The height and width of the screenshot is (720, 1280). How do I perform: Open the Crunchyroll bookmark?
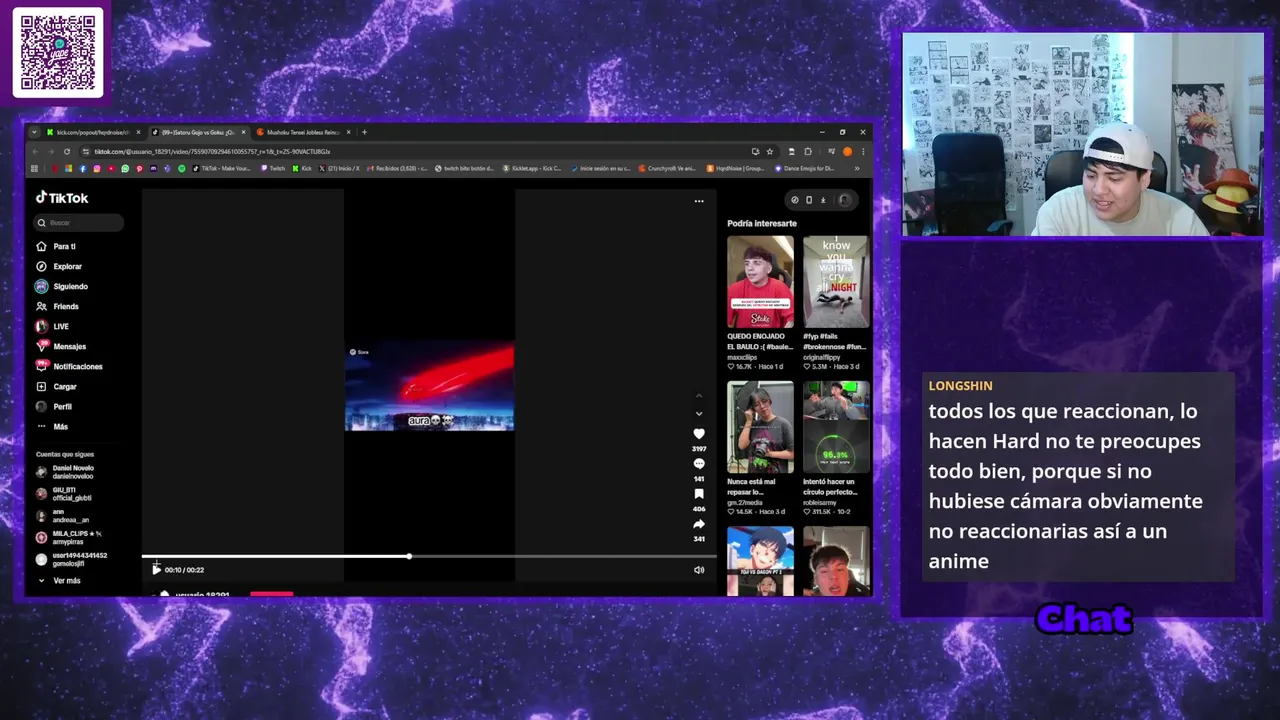(x=667, y=168)
